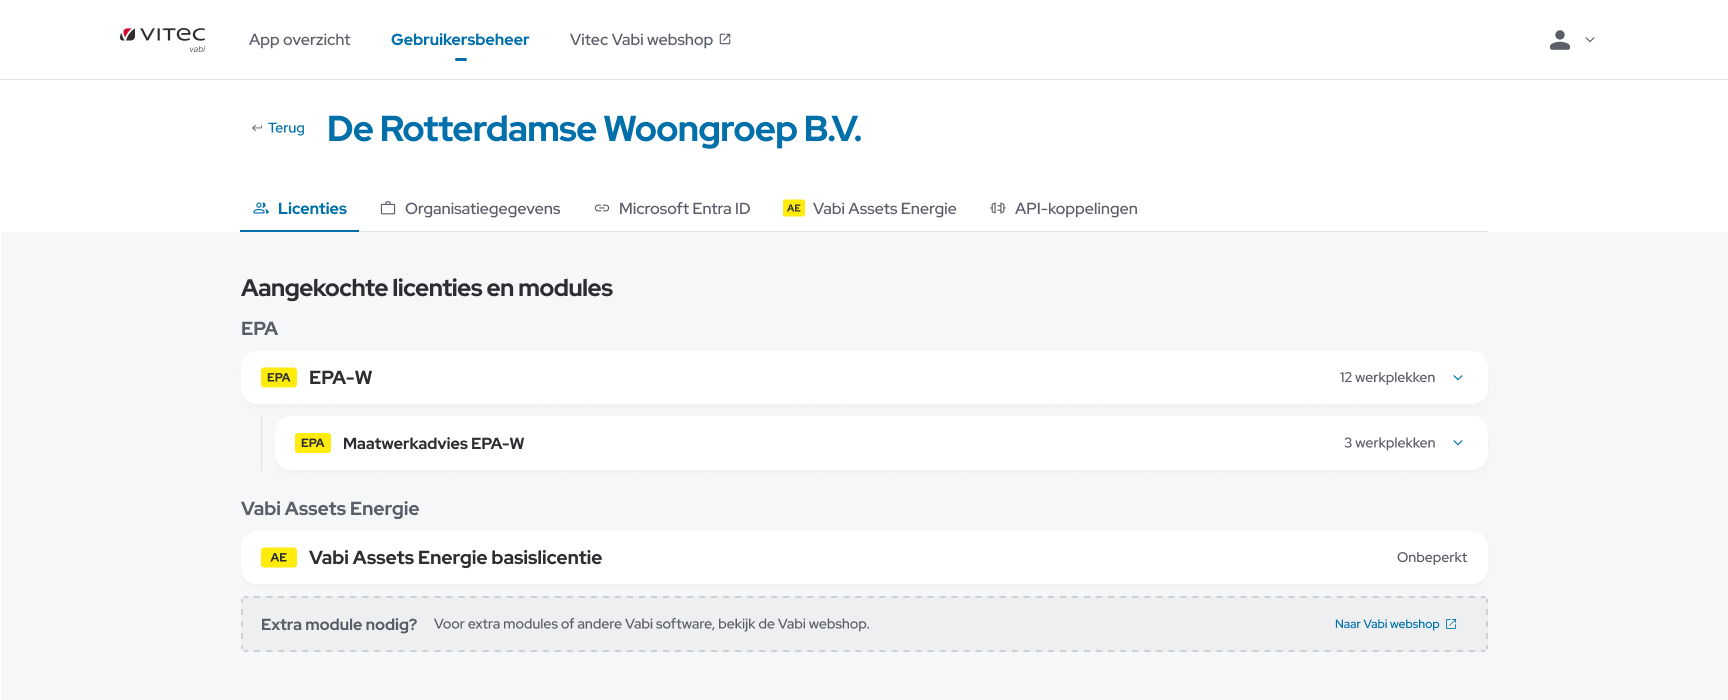This screenshot has width=1728, height=700.
Task: Click the back arrow icon next to Terug
Action: tap(257, 128)
